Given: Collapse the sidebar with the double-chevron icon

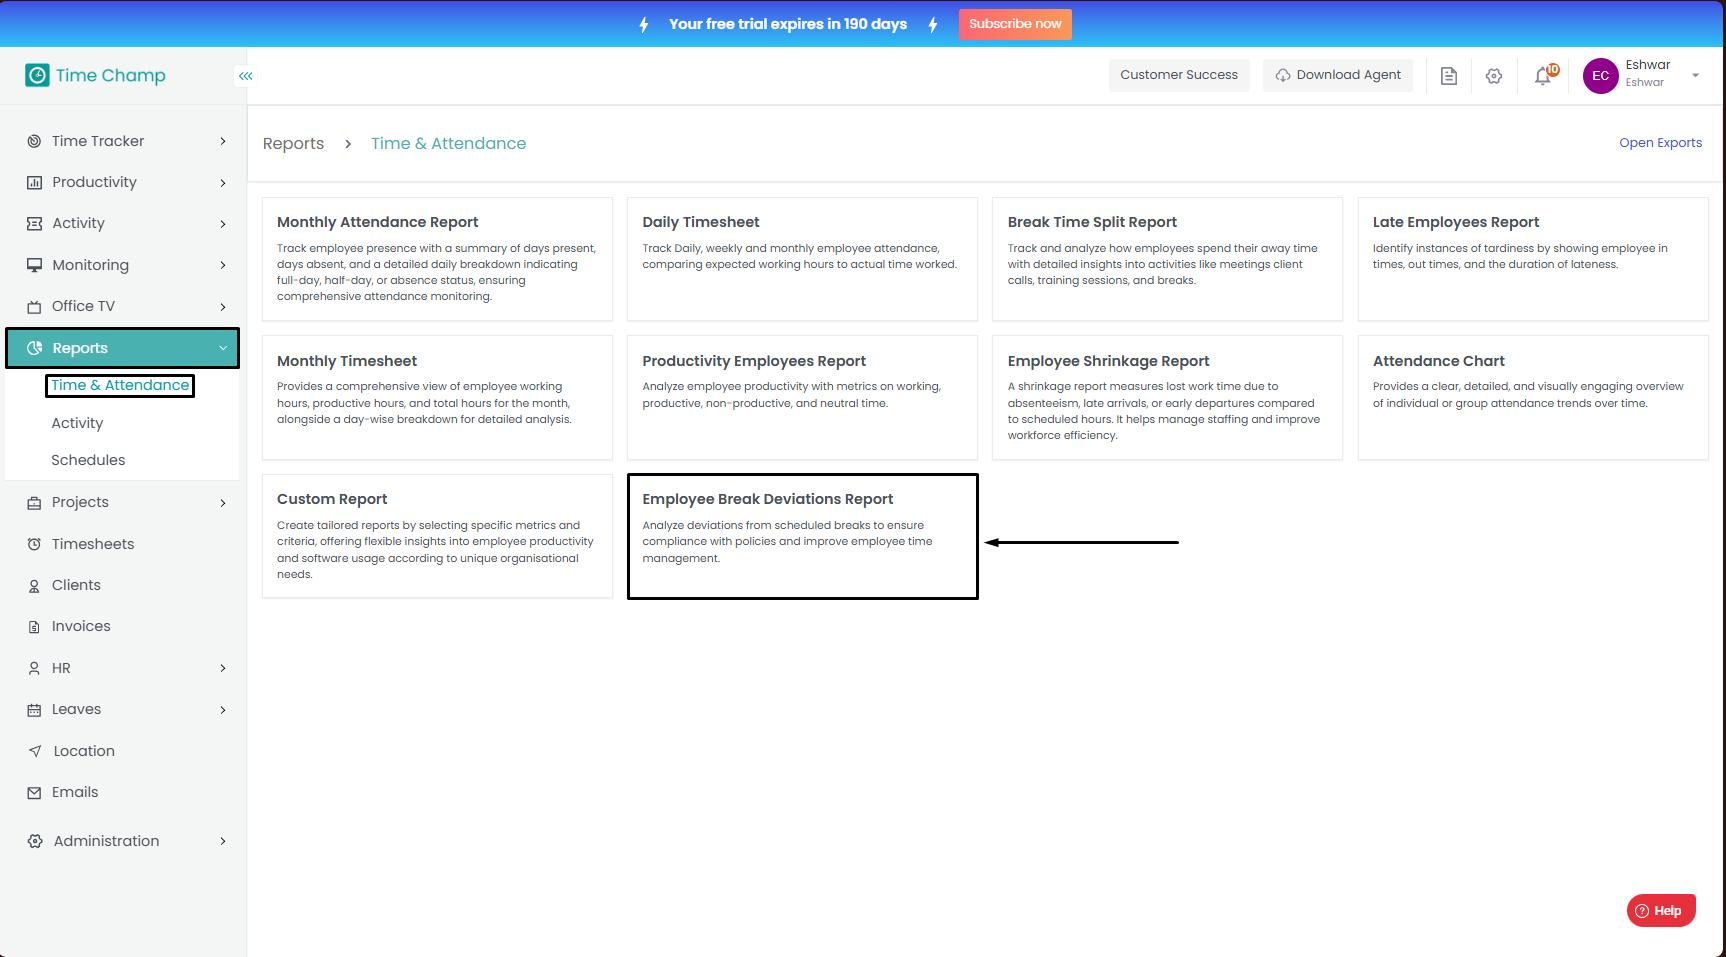Looking at the screenshot, I should coord(246,76).
